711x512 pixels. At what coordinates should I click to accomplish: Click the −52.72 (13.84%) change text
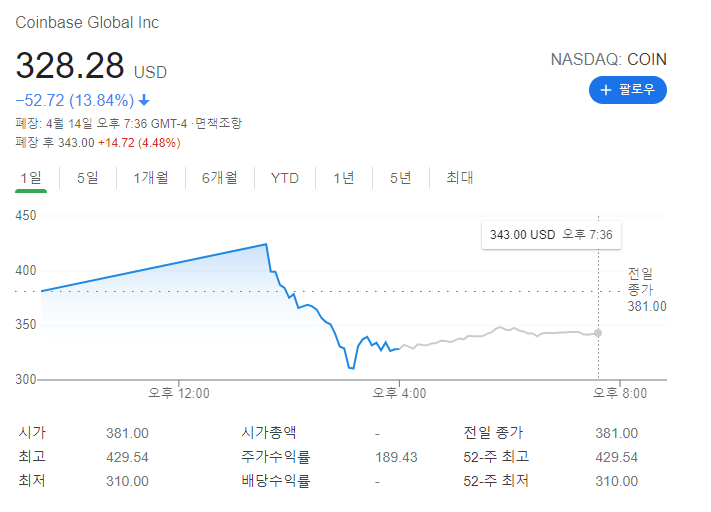[x=75, y=100]
